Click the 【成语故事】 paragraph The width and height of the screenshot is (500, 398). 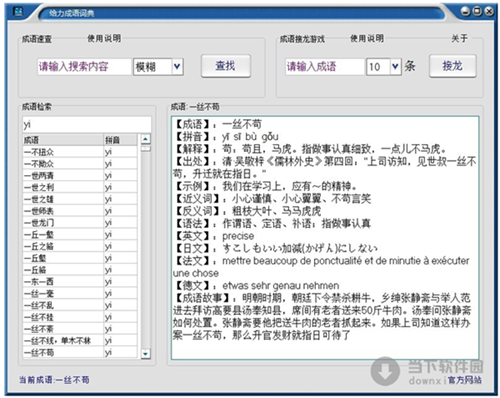[322, 316]
